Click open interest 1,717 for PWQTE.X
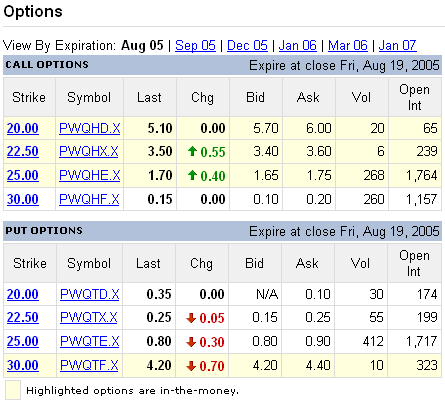 click(x=421, y=341)
